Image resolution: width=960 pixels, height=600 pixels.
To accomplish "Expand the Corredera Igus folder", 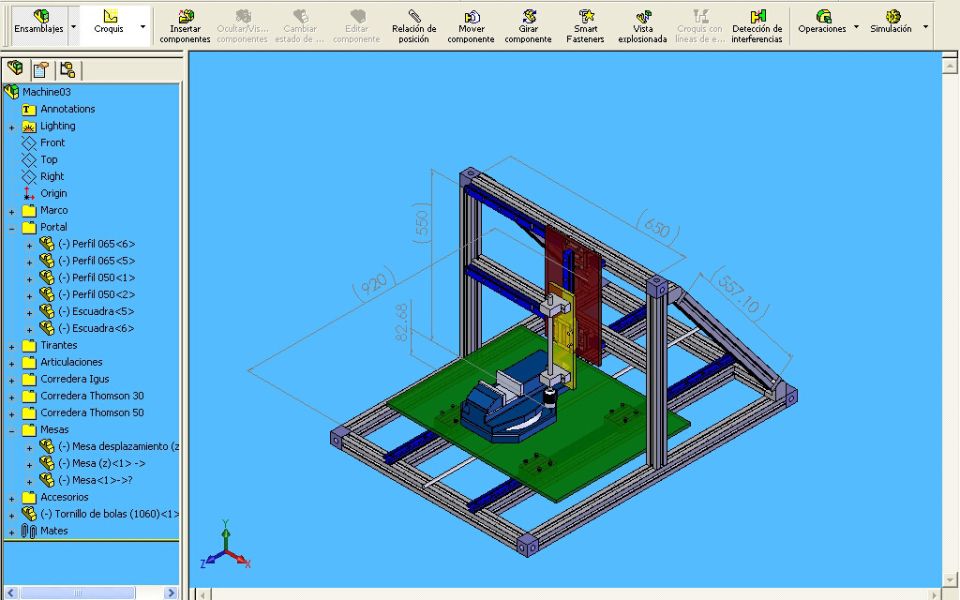I will coord(12,380).
